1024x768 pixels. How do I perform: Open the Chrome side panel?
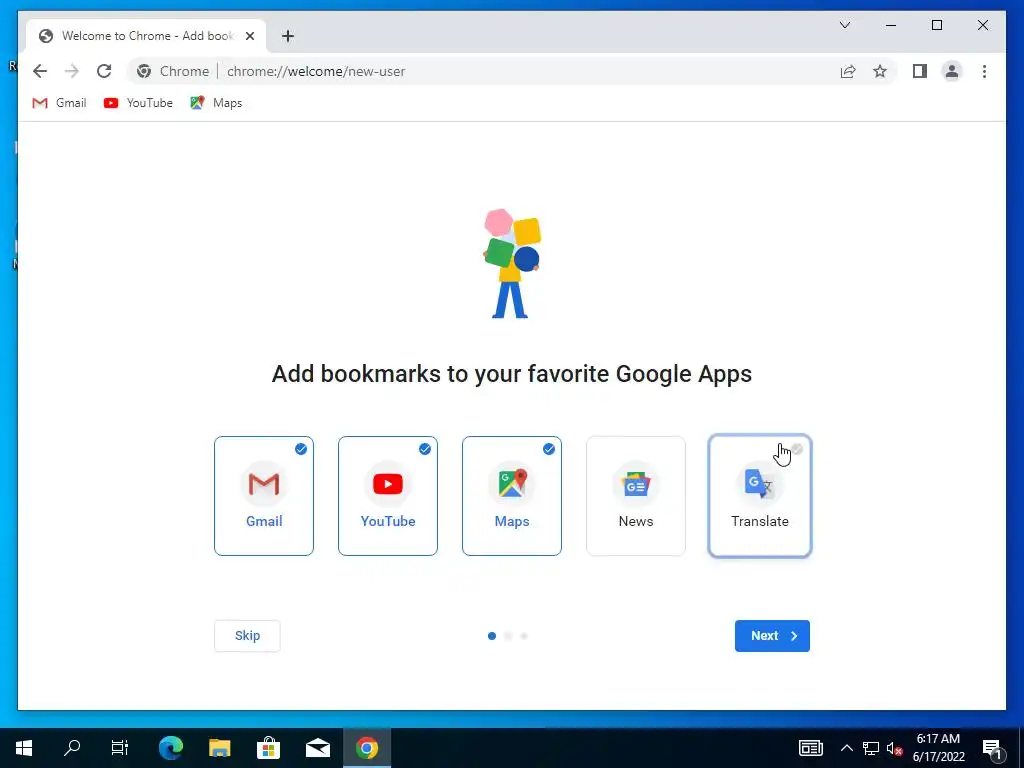pos(920,71)
